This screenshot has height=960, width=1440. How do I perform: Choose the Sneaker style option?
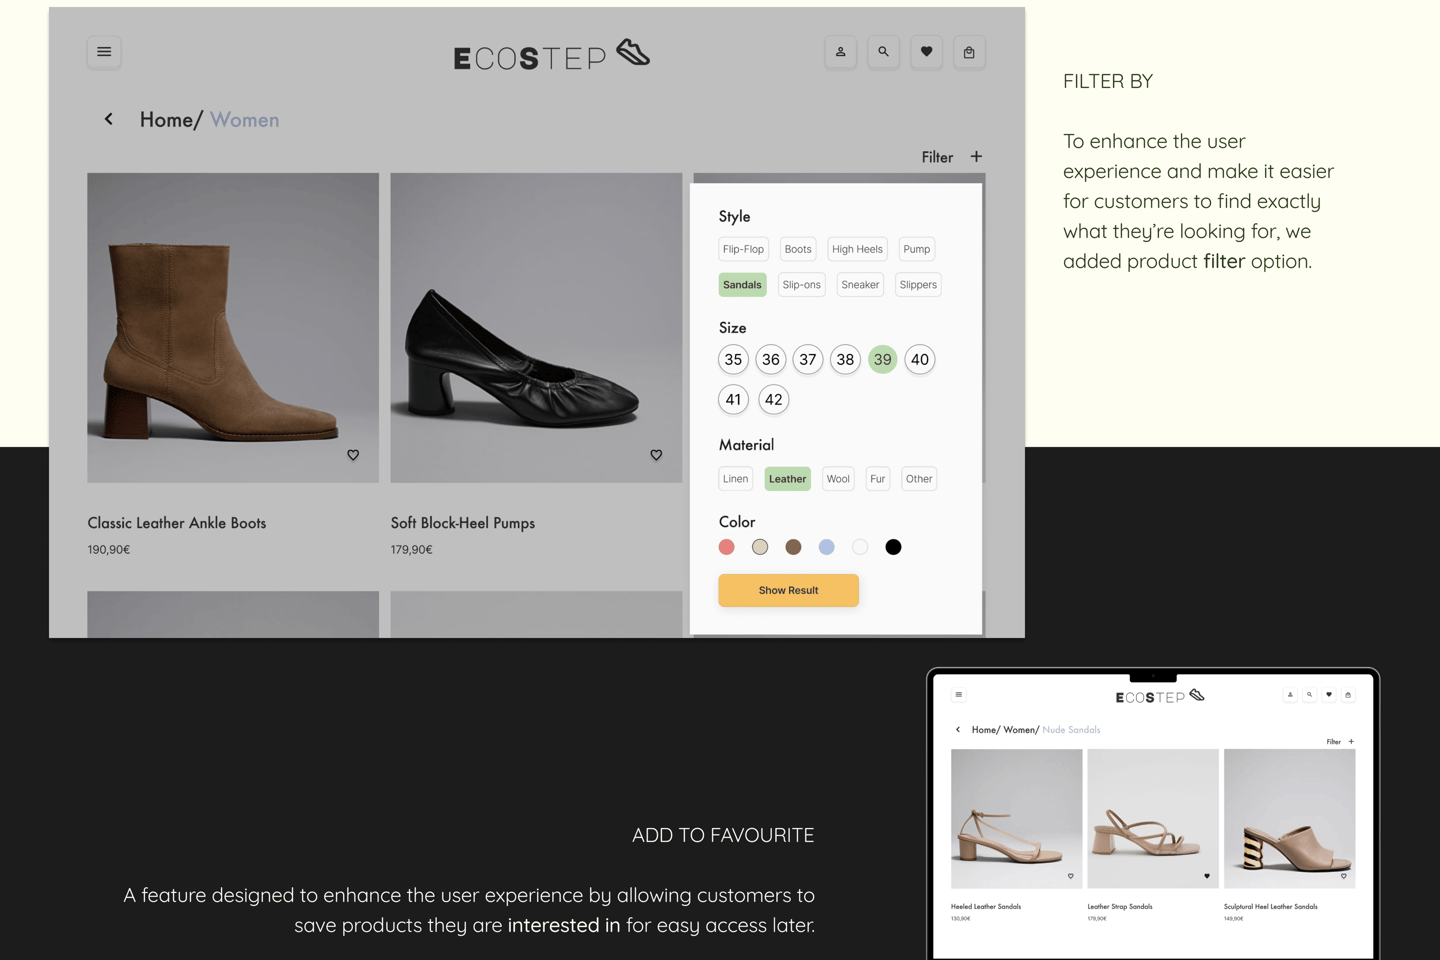(860, 285)
